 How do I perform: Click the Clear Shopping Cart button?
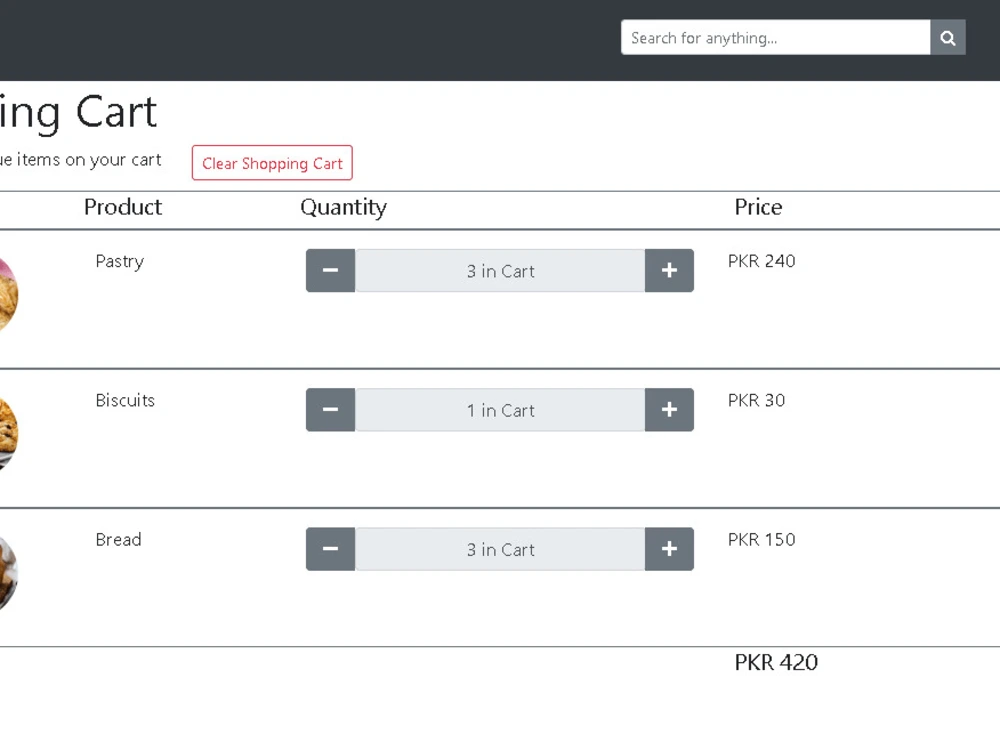coord(272,163)
